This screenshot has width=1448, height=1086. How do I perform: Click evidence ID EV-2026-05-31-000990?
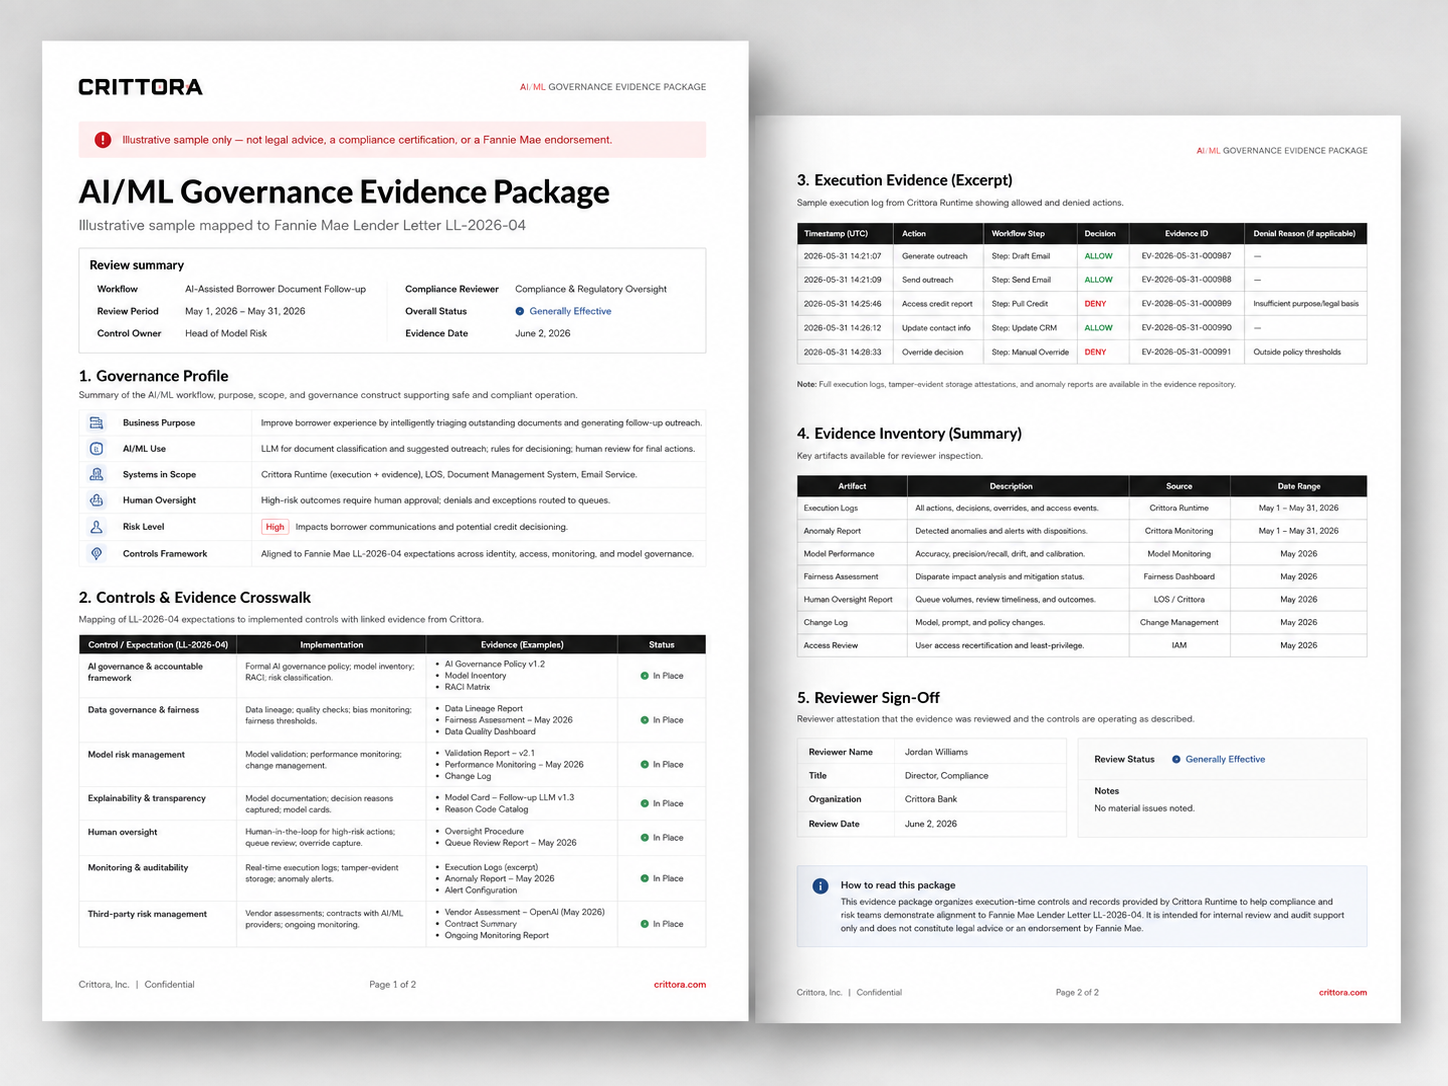(x=1186, y=328)
